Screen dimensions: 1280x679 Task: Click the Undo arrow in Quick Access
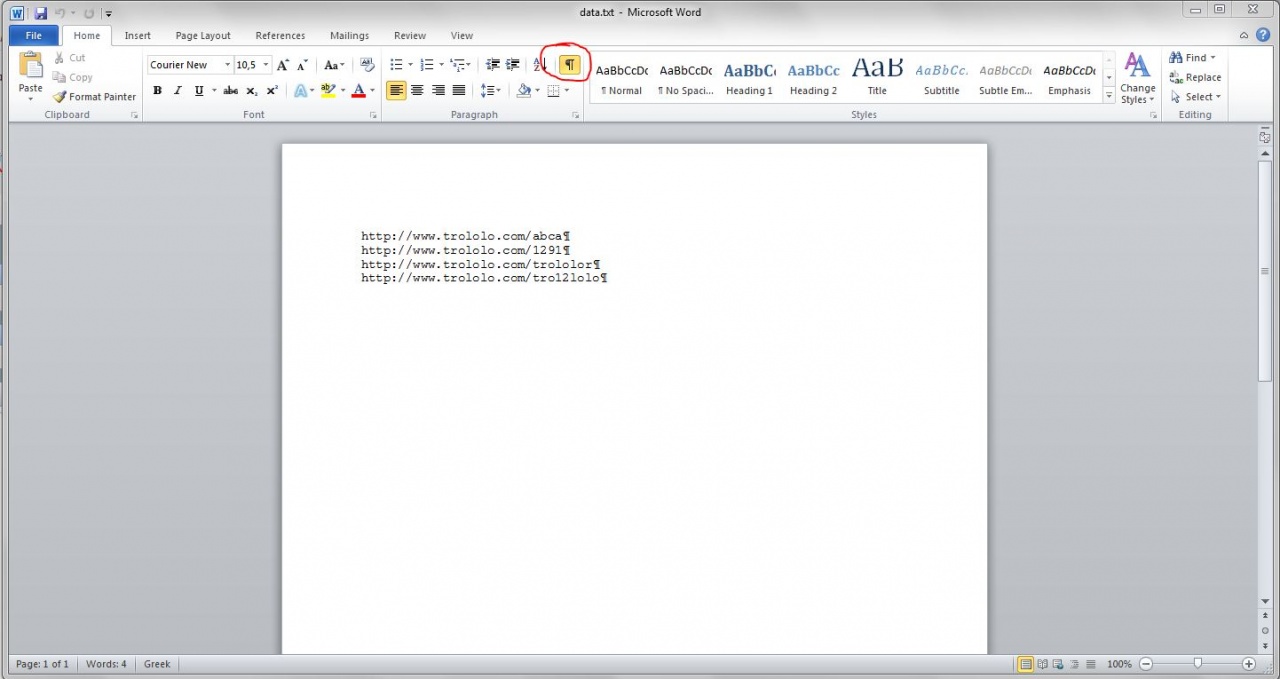point(61,14)
